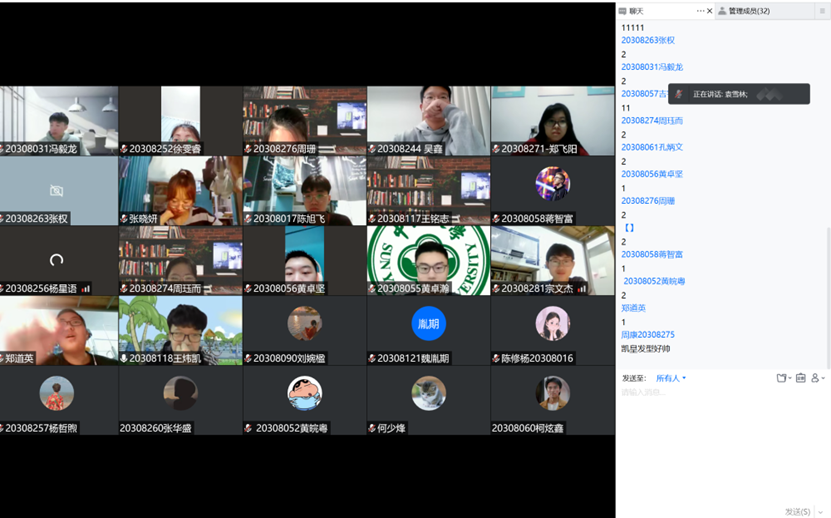The image size is (831, 518).
Task: Click the muted microphone icon in speaking banner
Action: (x=680, y=94)
